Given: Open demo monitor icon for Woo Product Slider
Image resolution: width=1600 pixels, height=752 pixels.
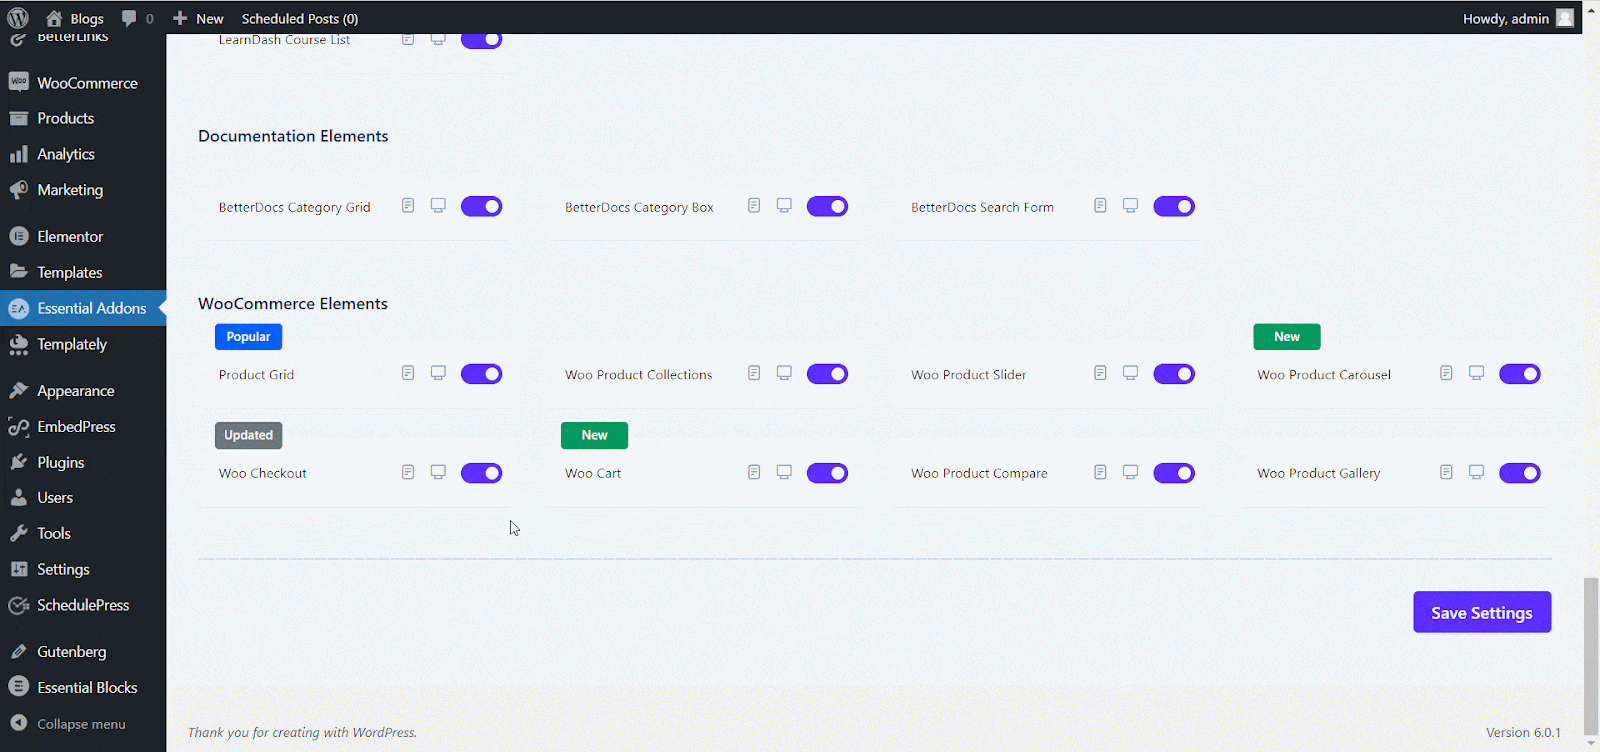Looking at the screenshot, I should [1130, 373].
